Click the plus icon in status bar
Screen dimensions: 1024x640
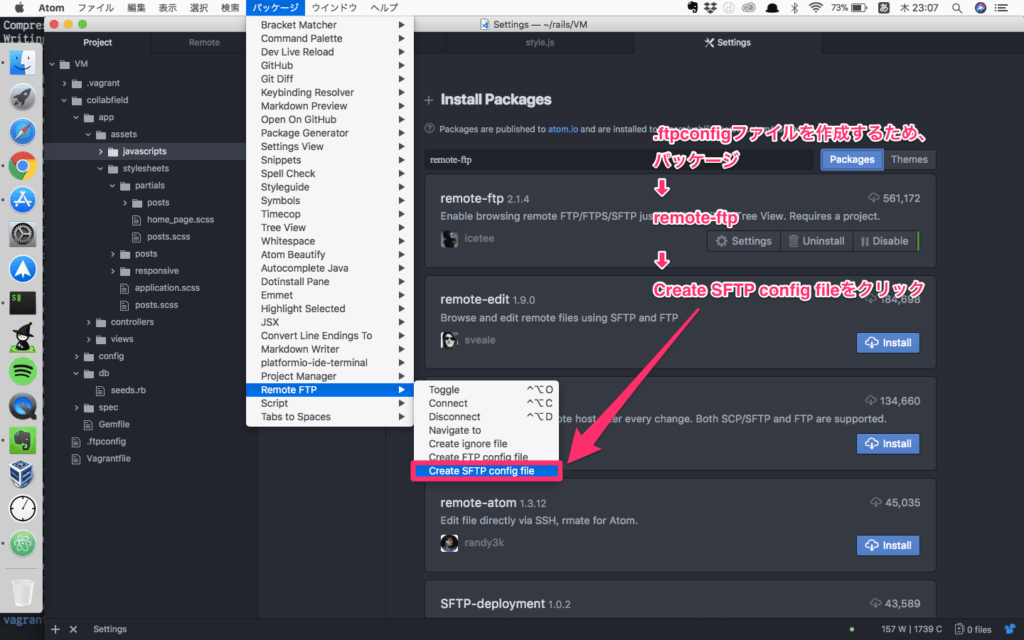(x=56, y=629)
